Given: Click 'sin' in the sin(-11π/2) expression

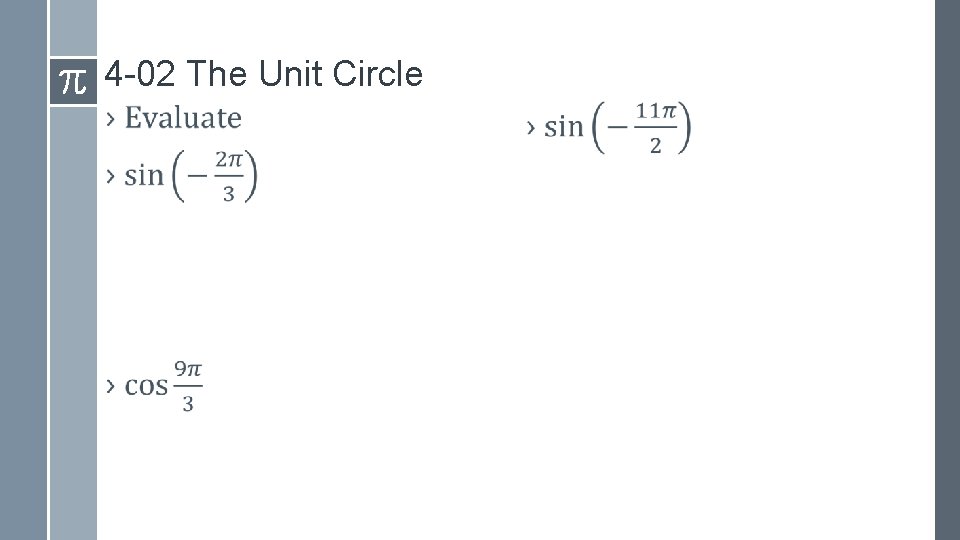Looking at the screenshot, I should 563,127.
